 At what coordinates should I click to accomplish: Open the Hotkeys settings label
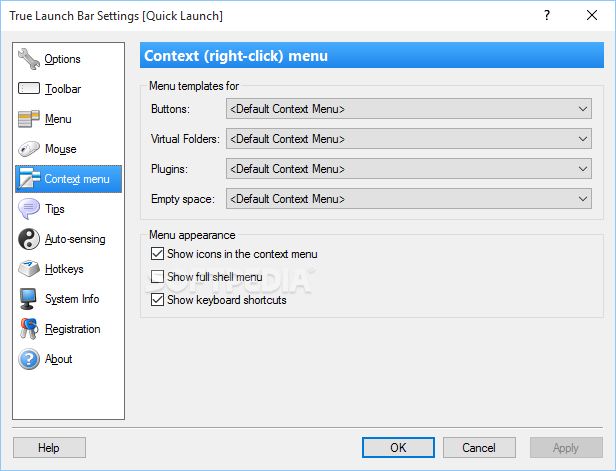click(x=64, y=269)
